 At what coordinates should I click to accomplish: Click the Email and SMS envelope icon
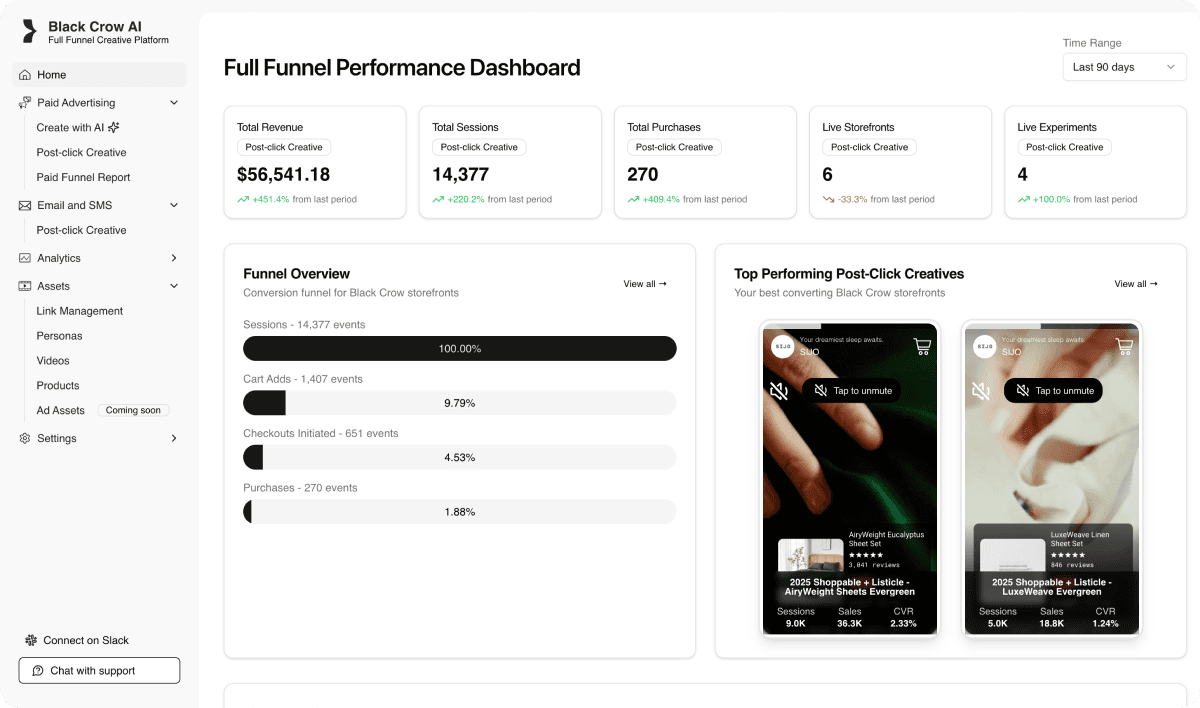coord(25,205)
